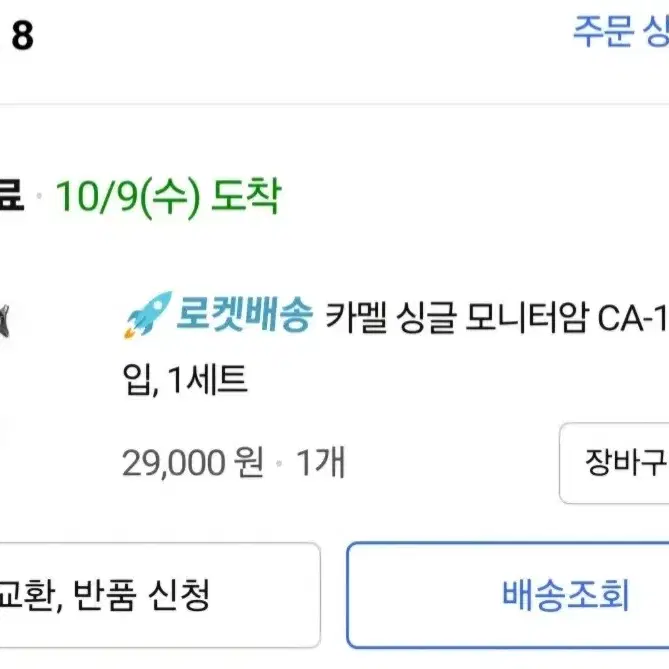Click the 29,000 원 price text
669x669 pixels.
[193, 462]
